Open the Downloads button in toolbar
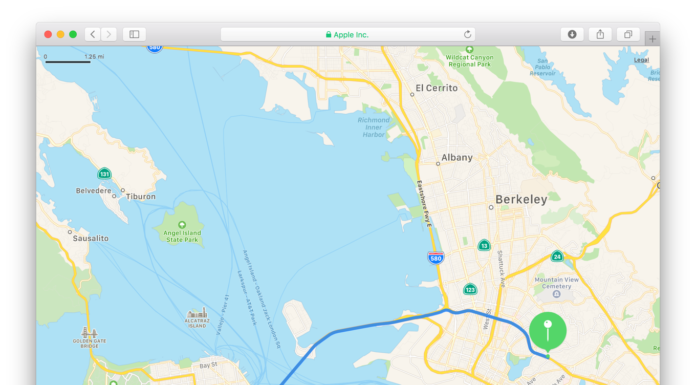The height and width of the screenshot is (385, 696). click(x=572, y=34)
